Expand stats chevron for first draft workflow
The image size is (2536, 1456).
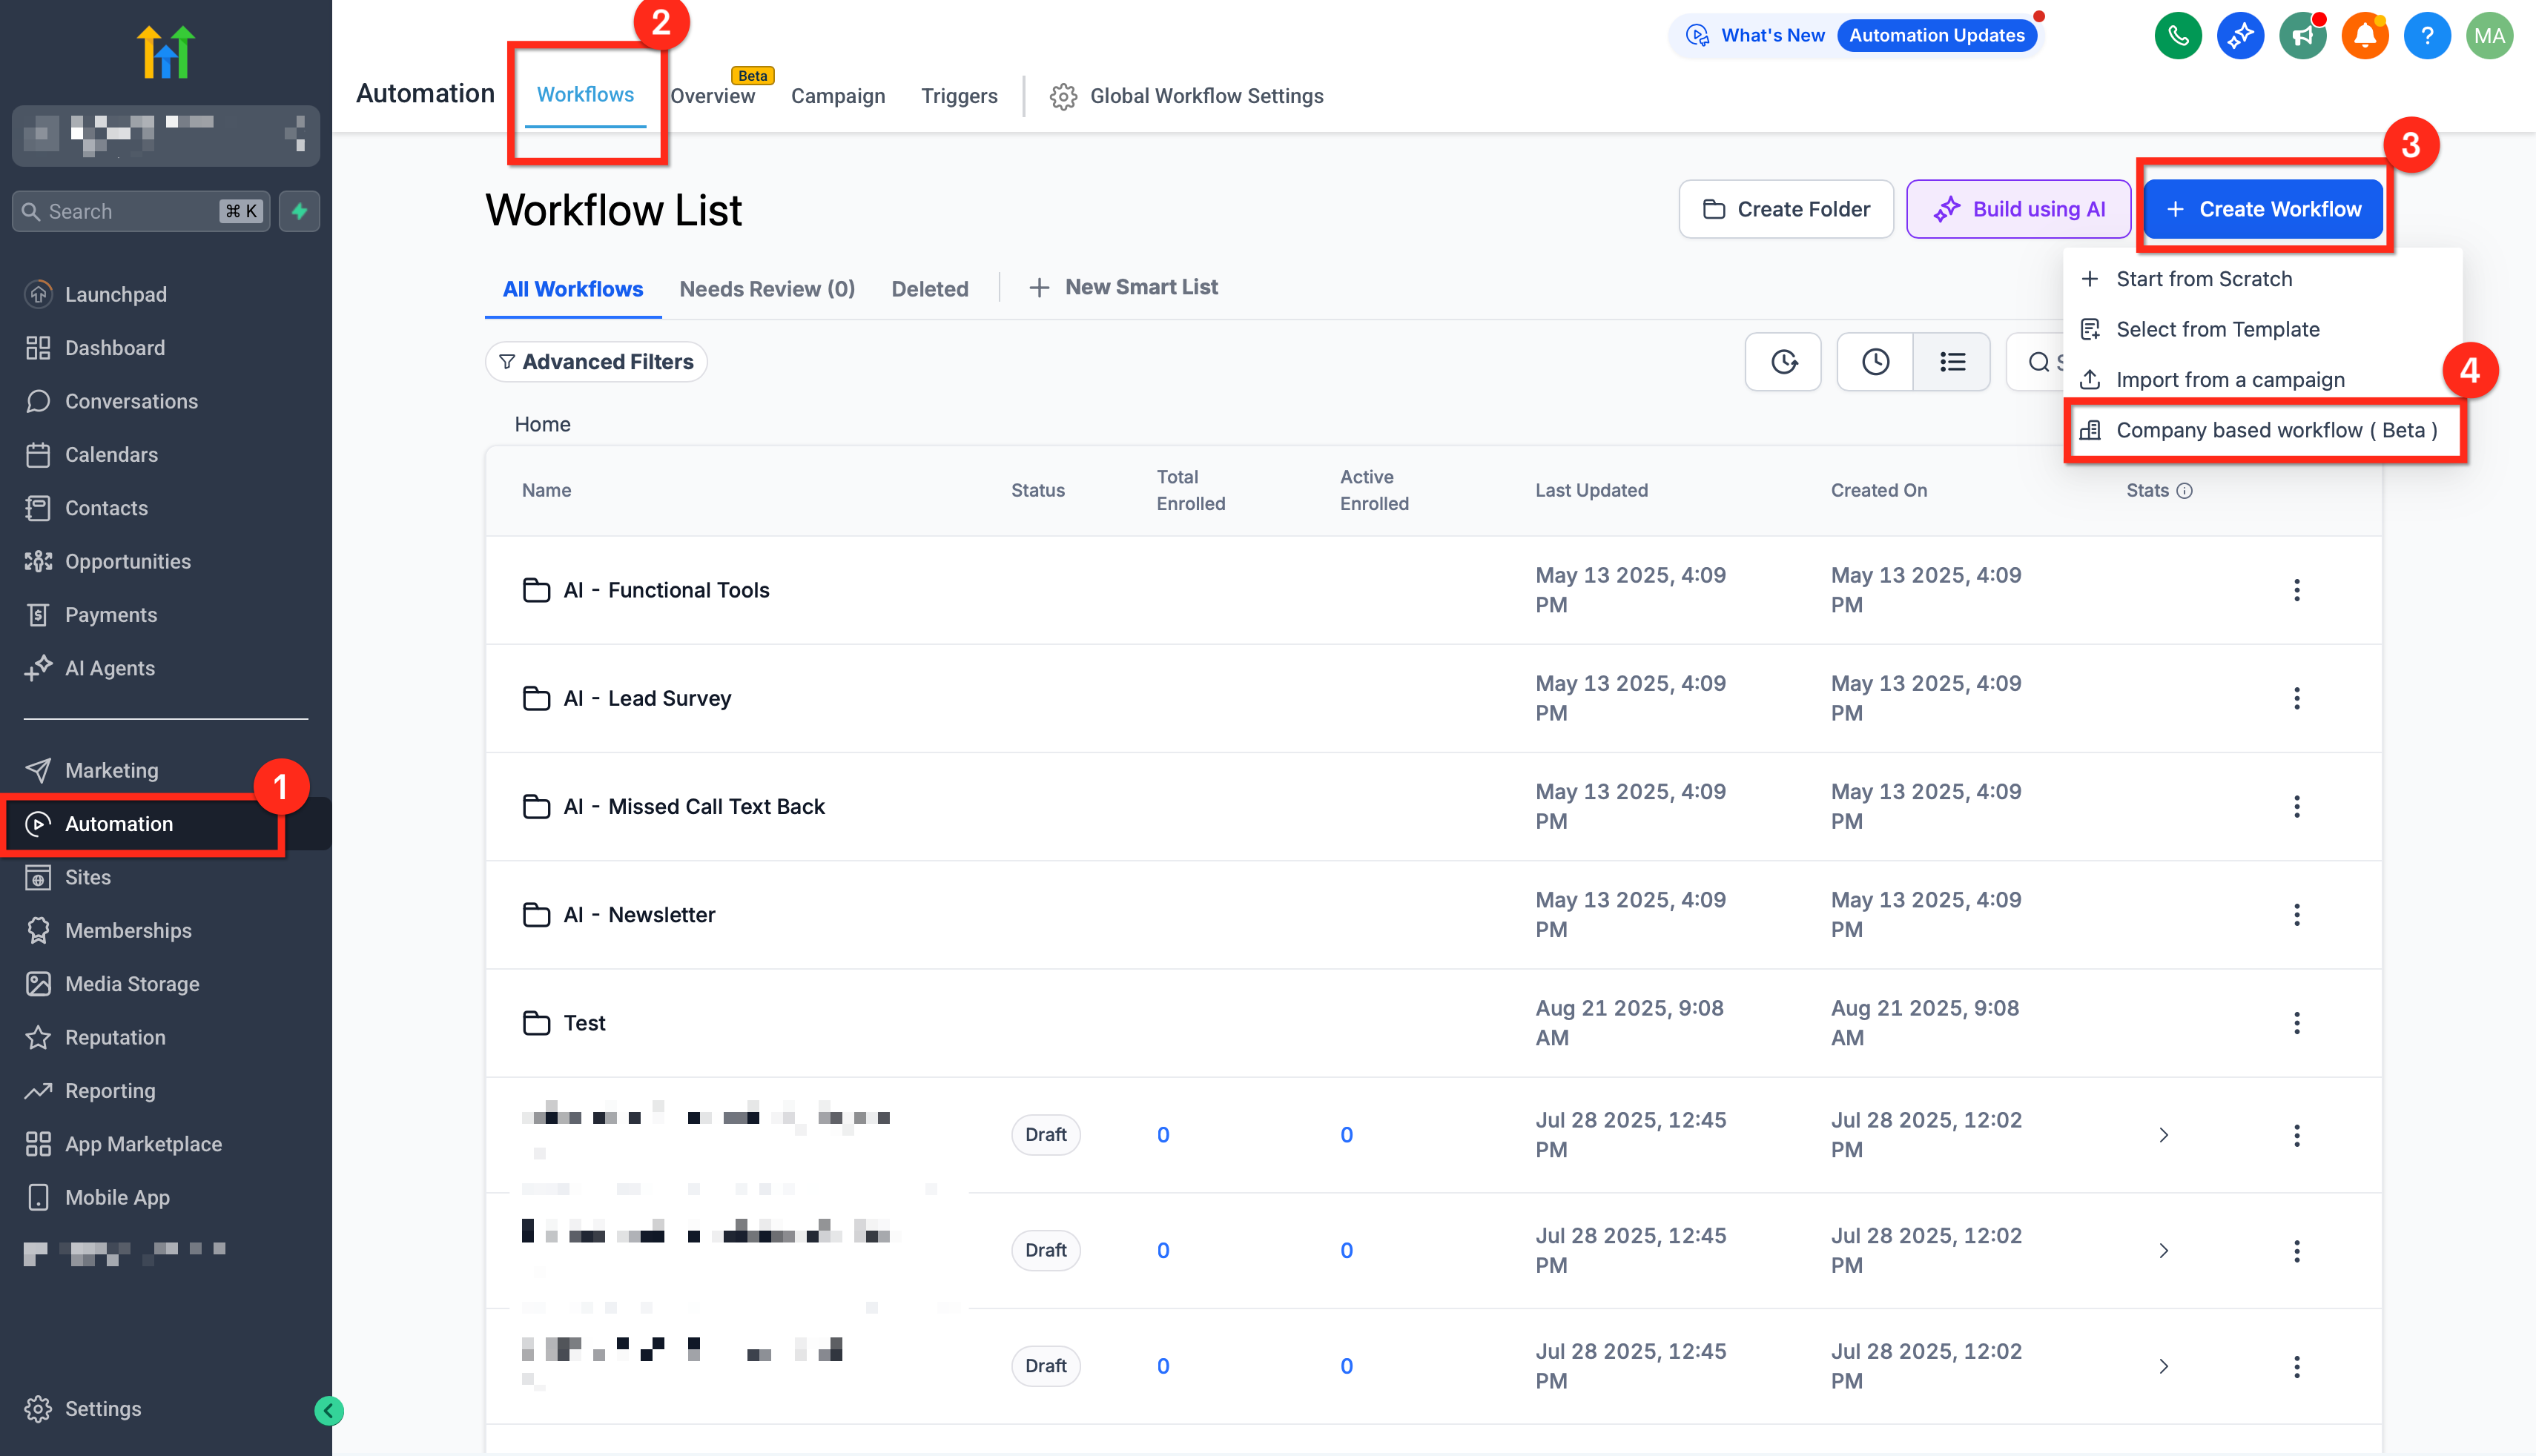[2163, 1135]
